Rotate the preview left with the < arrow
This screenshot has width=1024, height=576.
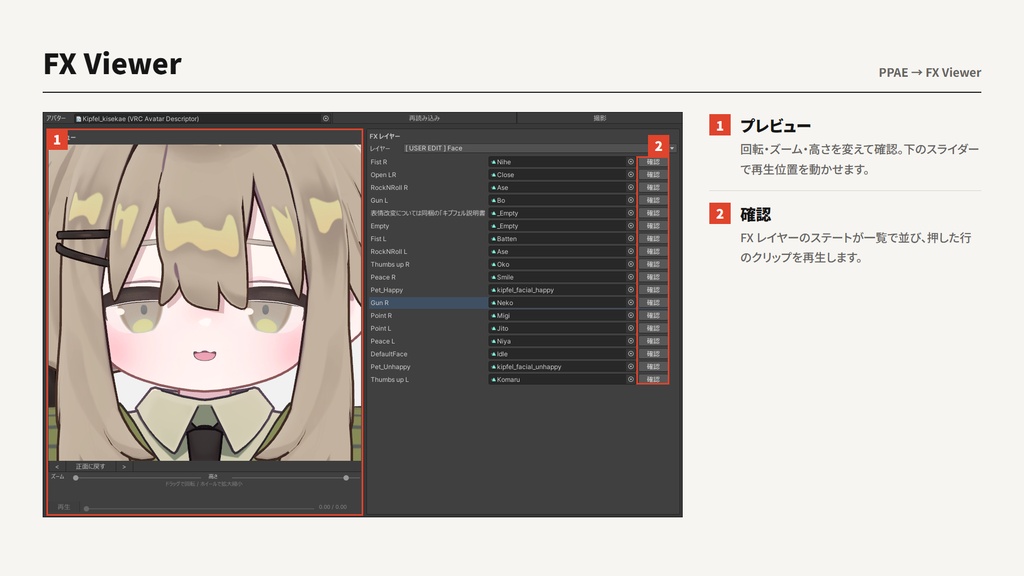57,467
